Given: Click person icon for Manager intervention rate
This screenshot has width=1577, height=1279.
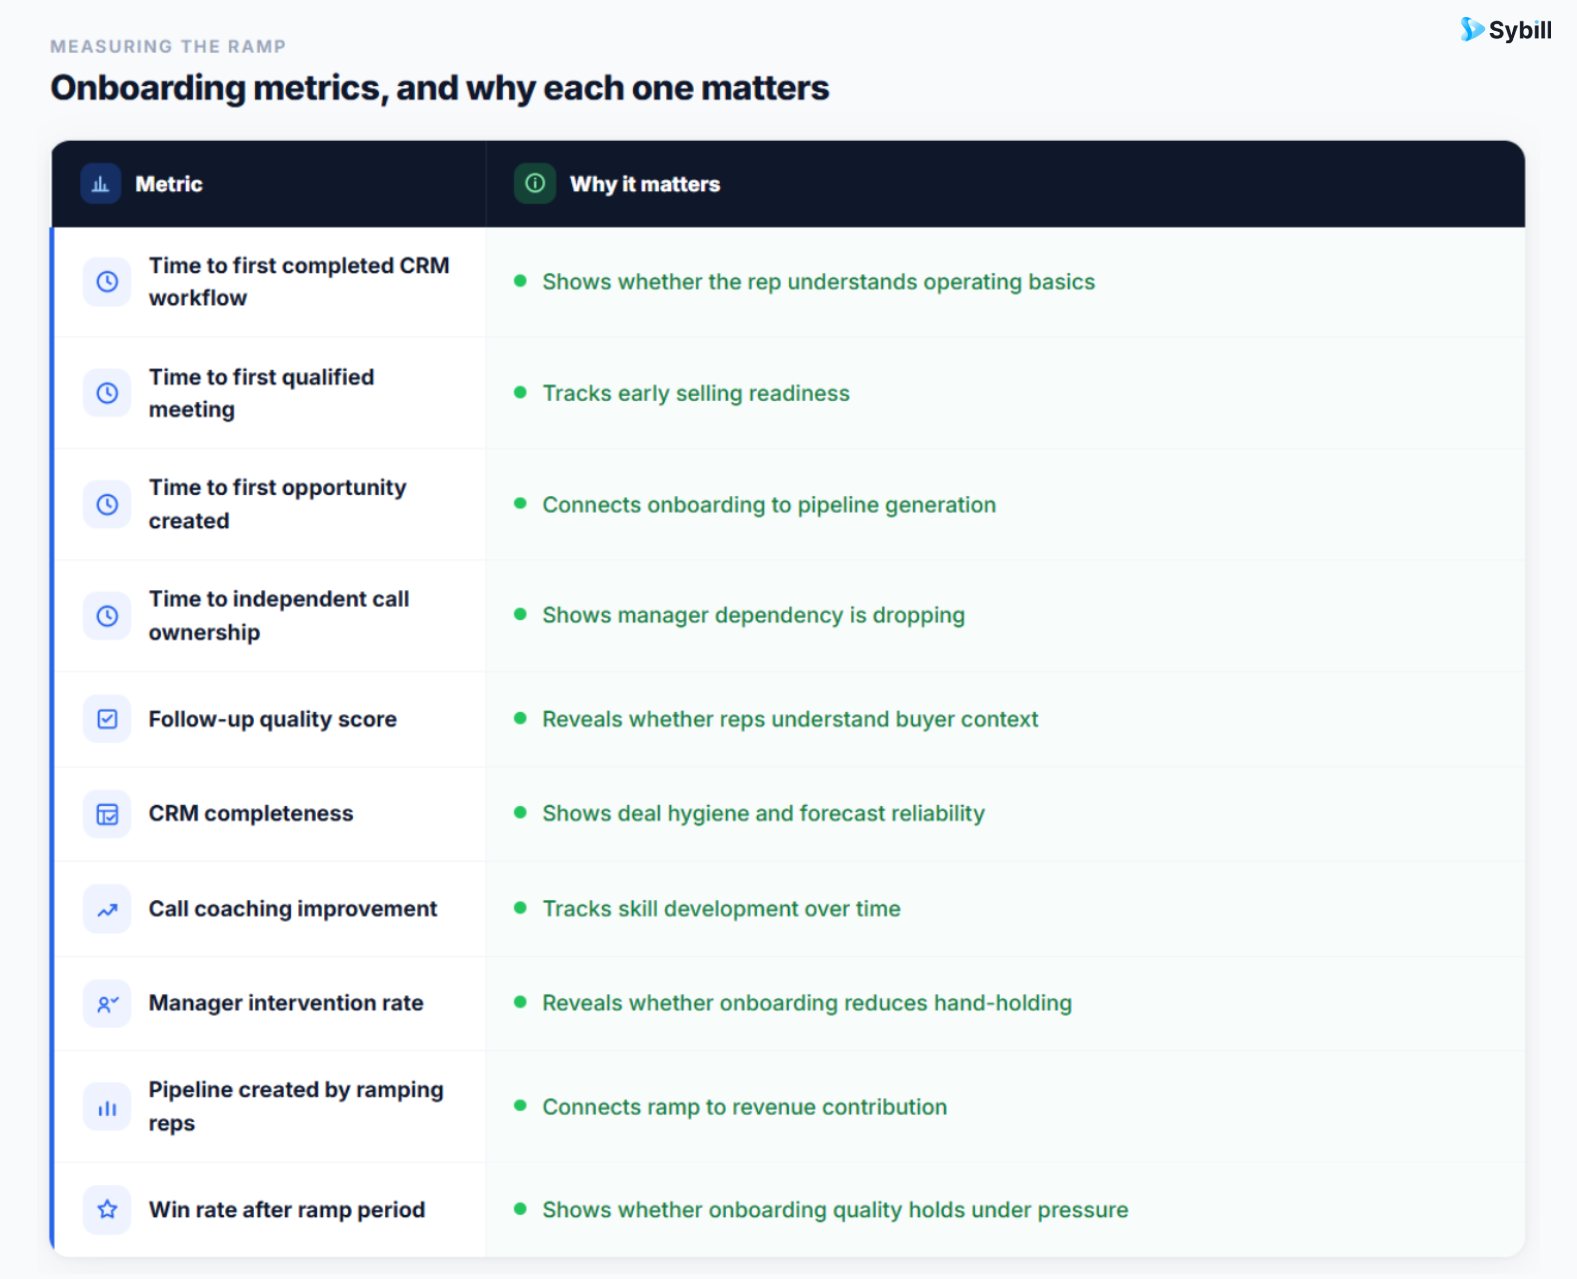Looking at the screenshot, I should tap(107, 1003).
